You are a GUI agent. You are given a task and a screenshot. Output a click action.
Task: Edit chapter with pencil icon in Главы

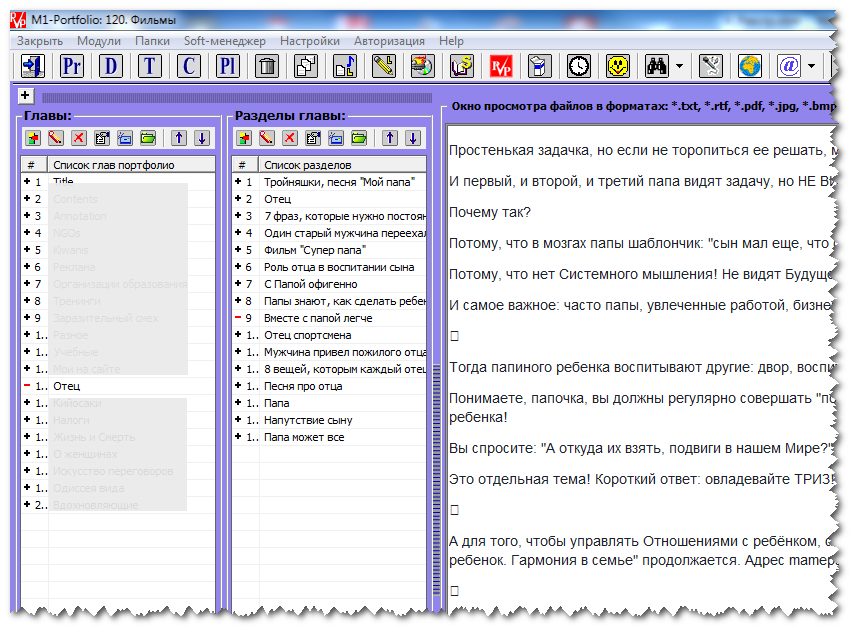click(x=56, y=138)
